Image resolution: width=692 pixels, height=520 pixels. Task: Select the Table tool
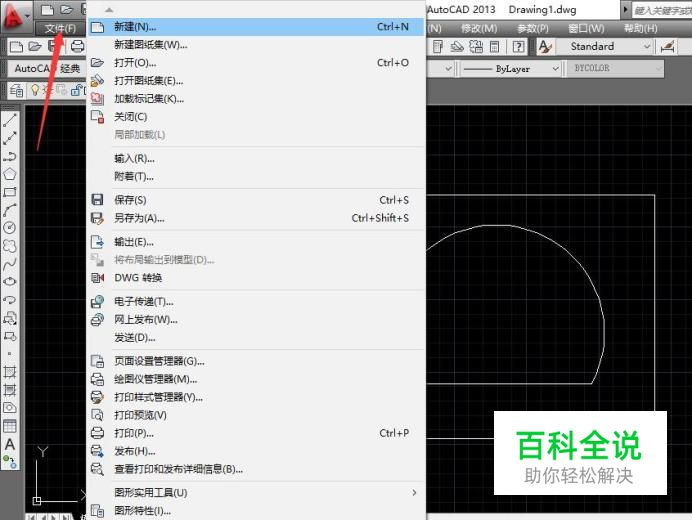click(10, 426)
